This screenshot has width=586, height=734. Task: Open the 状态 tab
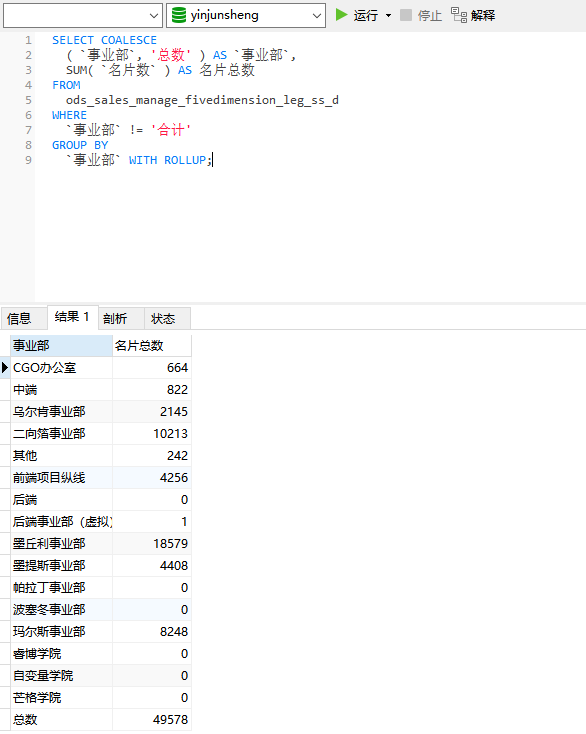(x=163, y=318)
